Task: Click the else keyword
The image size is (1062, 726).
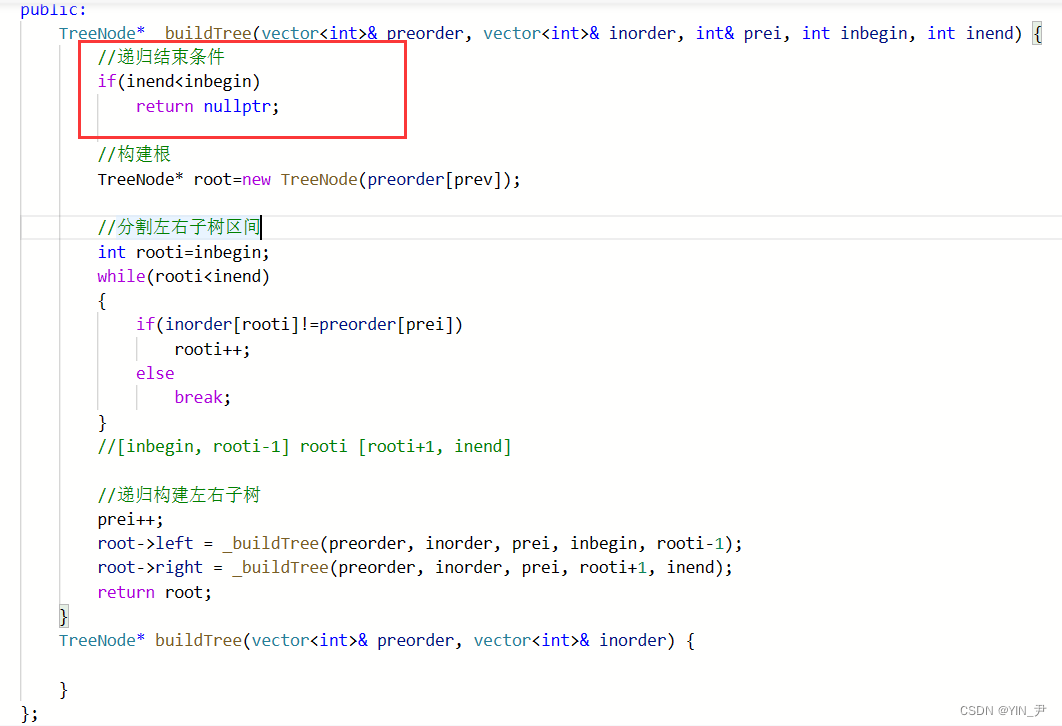Action: pos(155,373)
